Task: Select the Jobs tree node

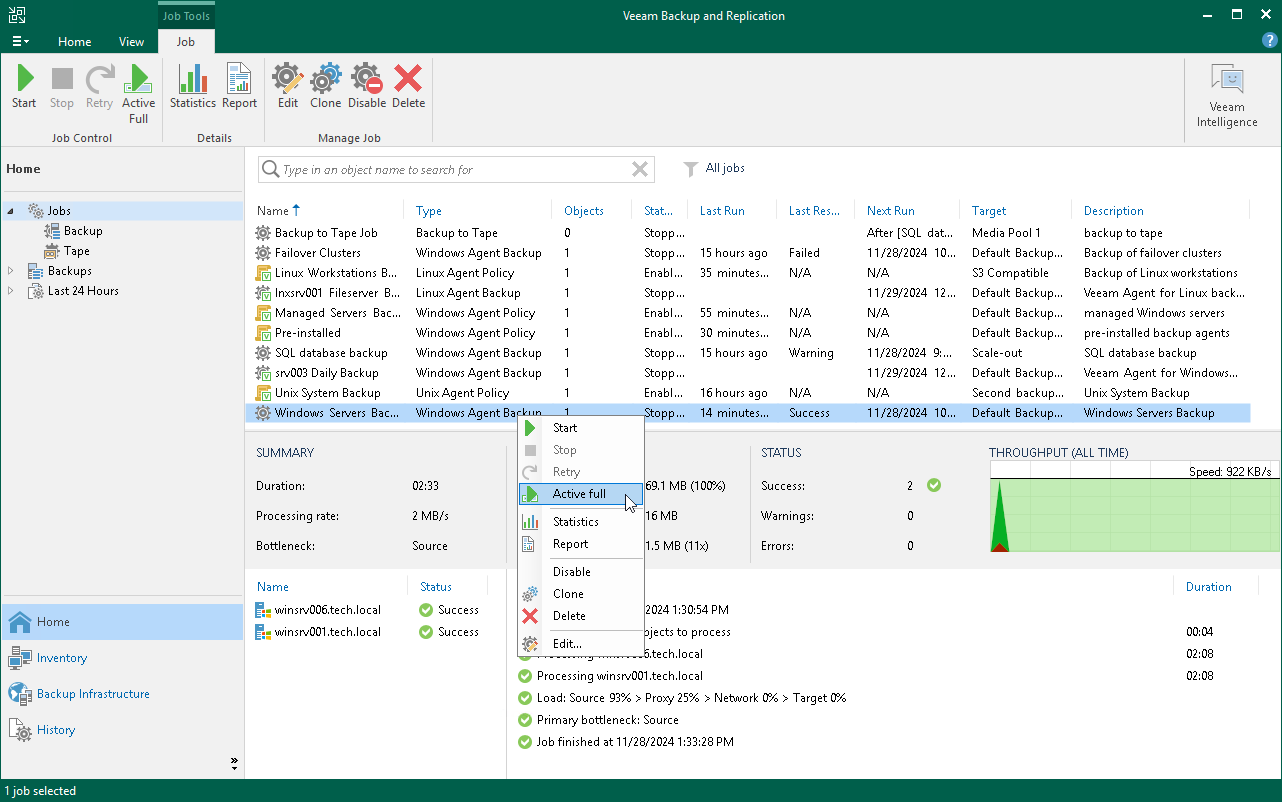Action: 59,211
